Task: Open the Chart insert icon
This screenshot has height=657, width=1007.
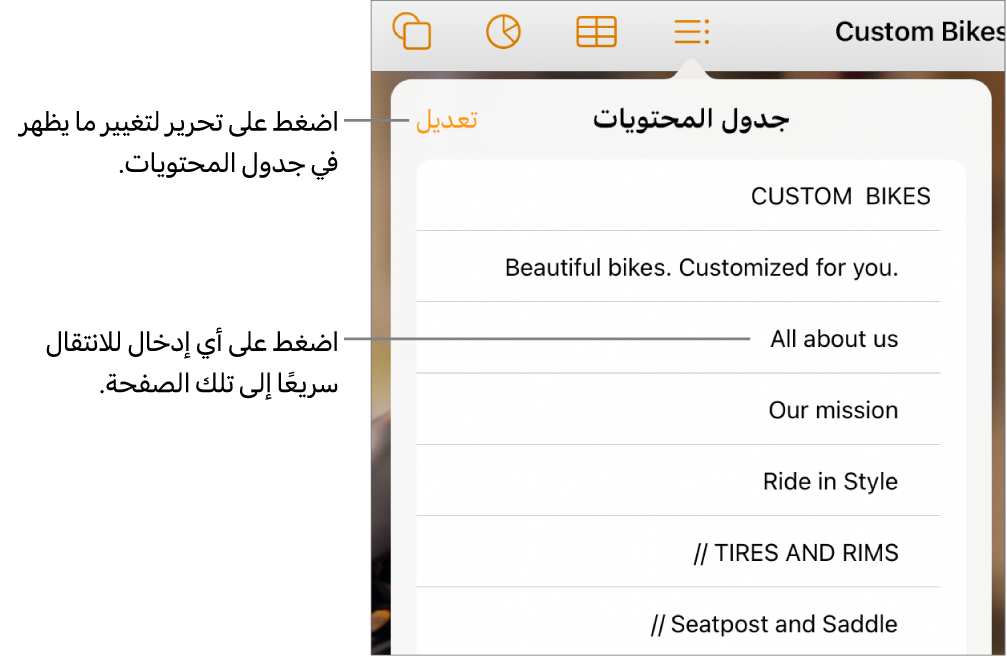Action: tap(504, 31)
